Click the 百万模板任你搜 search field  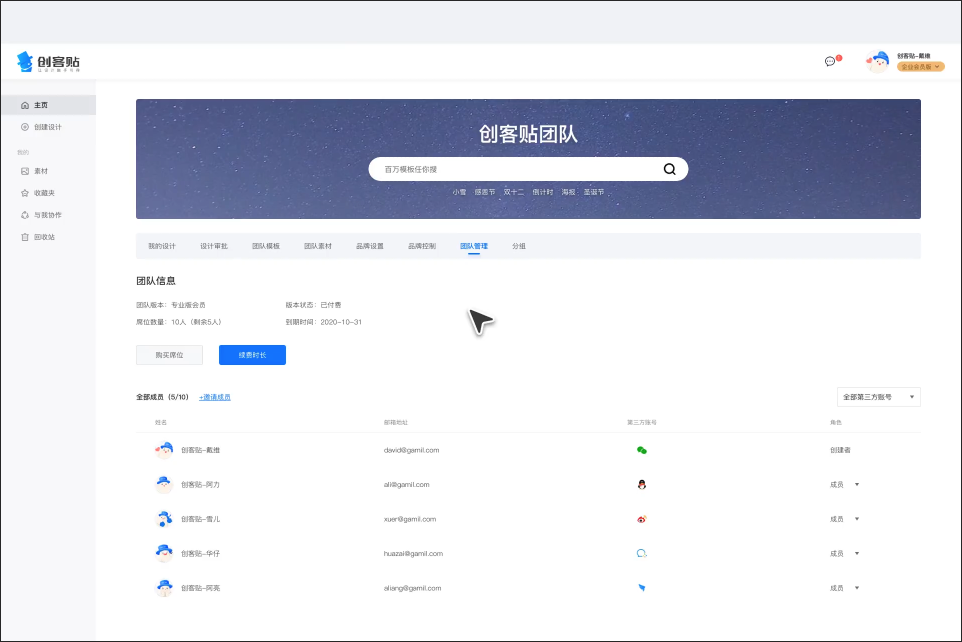(510, 169)
